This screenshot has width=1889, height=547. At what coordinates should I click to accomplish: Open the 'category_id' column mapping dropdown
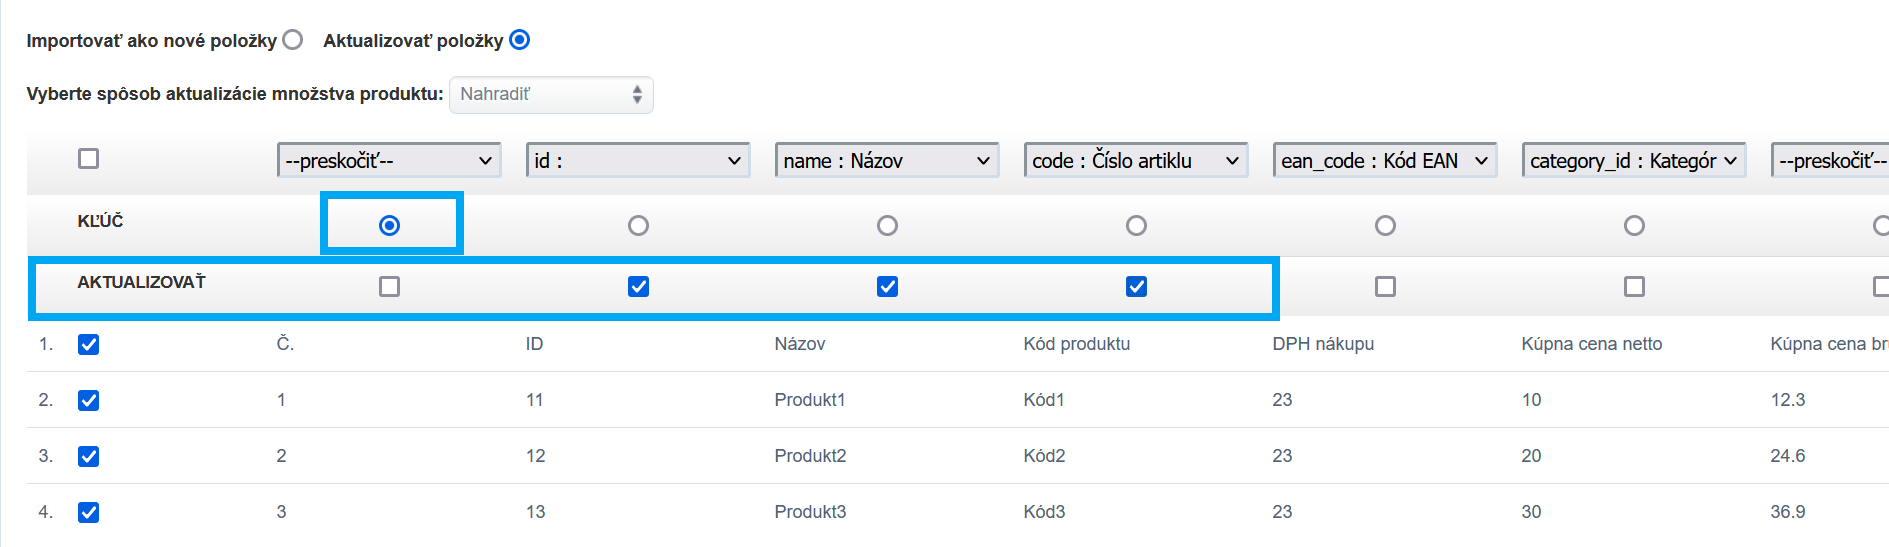coord(1634,160)
